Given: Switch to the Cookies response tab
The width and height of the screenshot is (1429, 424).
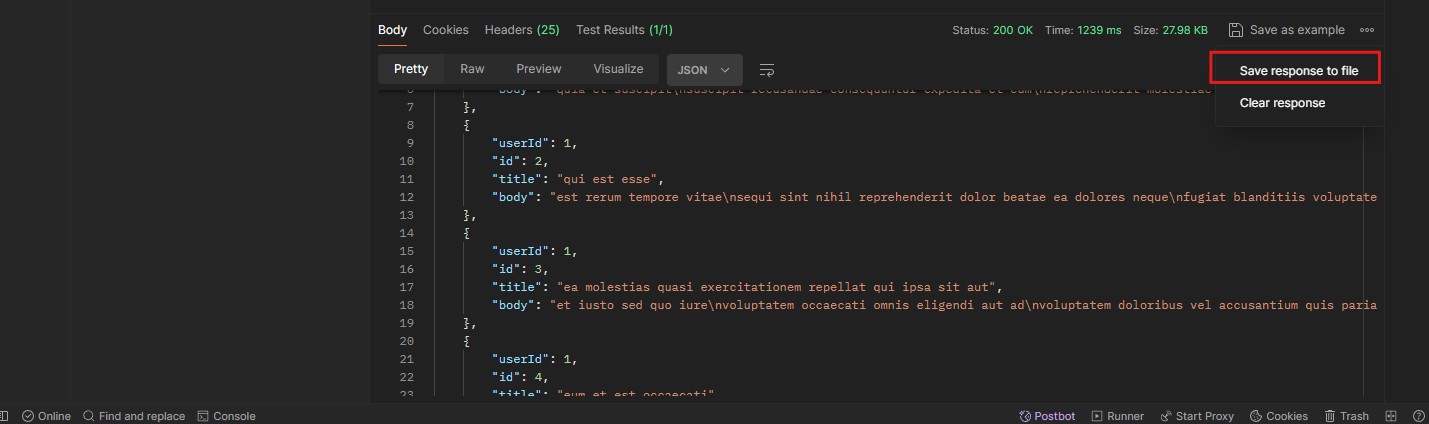Looking at the screenshot, I should 446,30.
